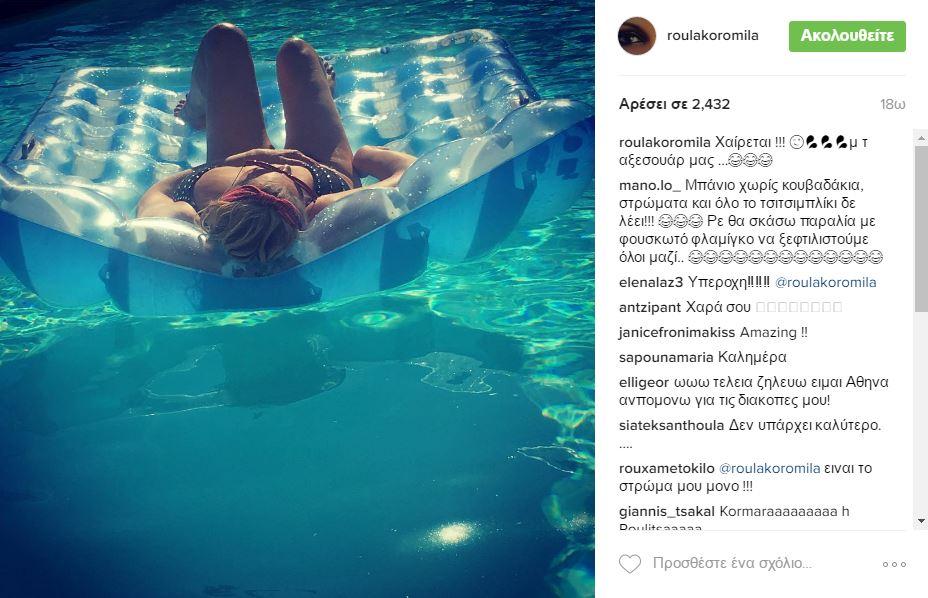Click the pool float photo
Viewport: 928px width, 598px height.
pos(297,299)
